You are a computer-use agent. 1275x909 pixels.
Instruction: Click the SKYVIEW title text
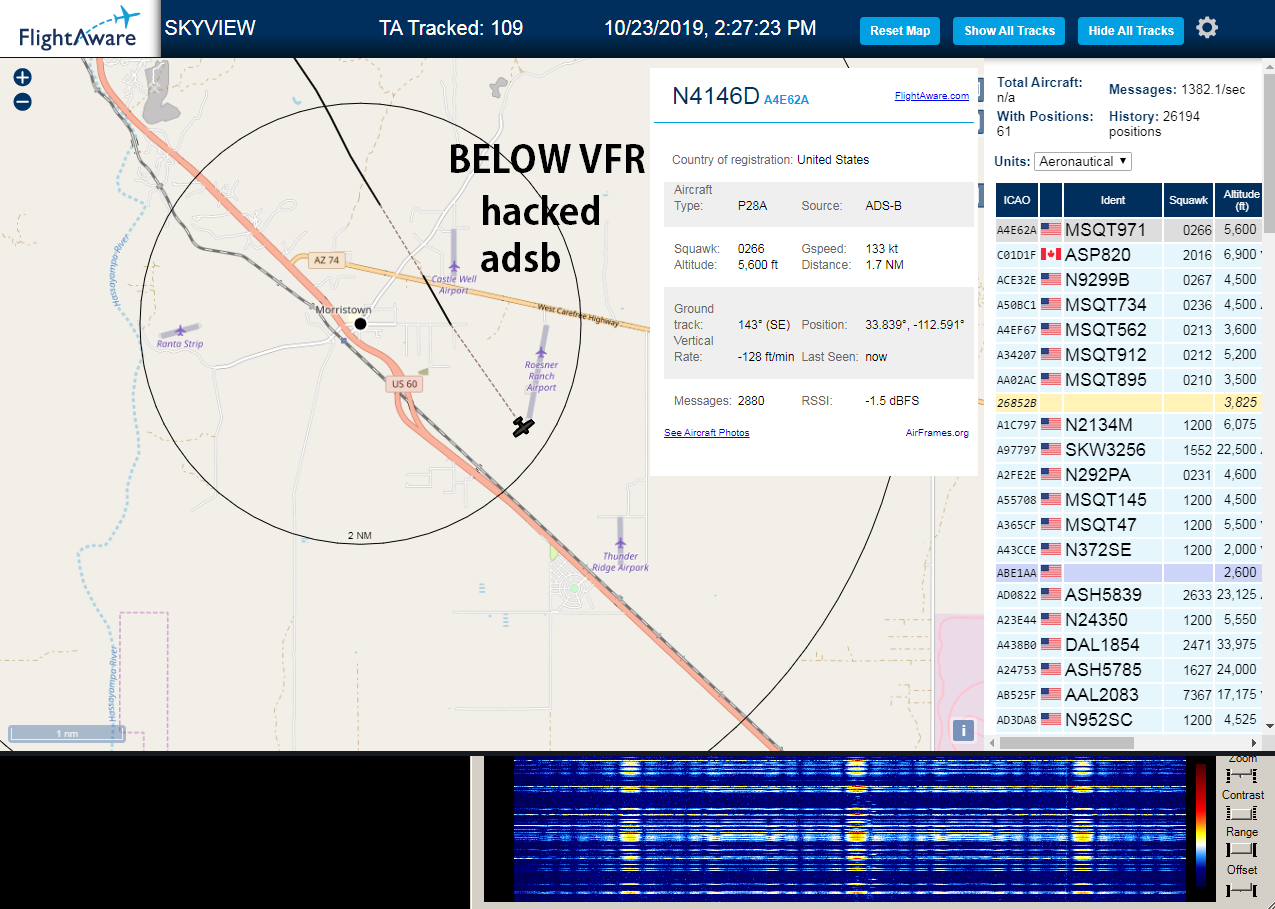pyautogui.click(x=210, y=28)
